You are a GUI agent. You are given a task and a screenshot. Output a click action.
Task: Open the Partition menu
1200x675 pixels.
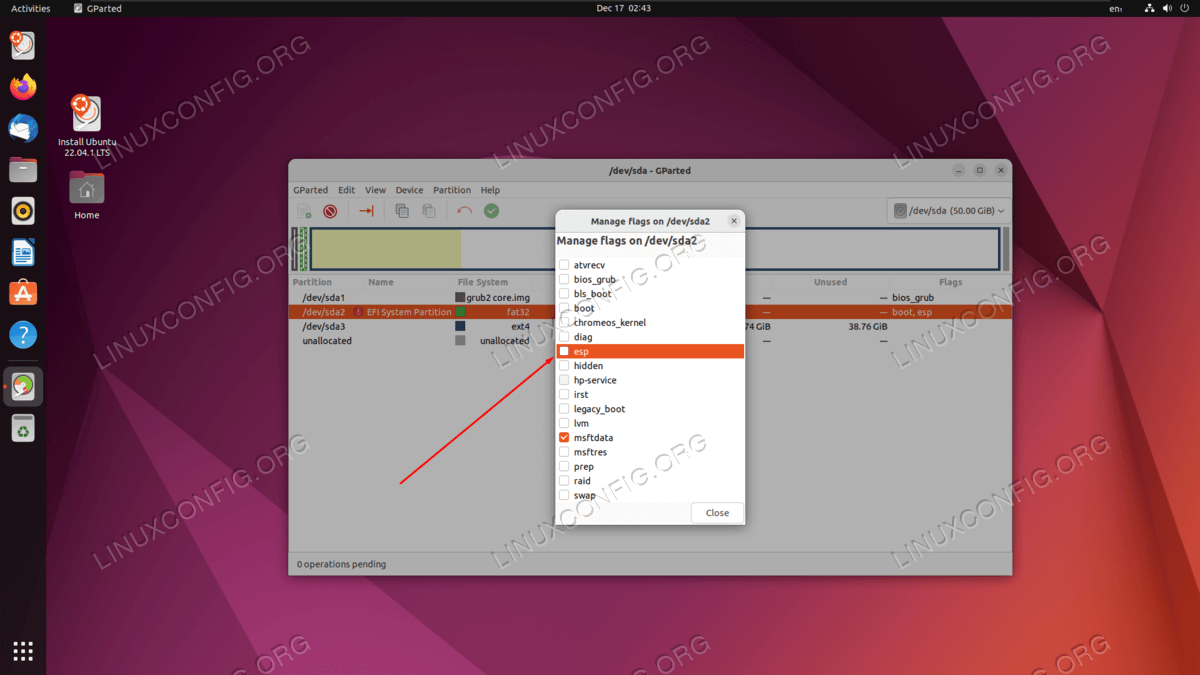pos(452,190)
